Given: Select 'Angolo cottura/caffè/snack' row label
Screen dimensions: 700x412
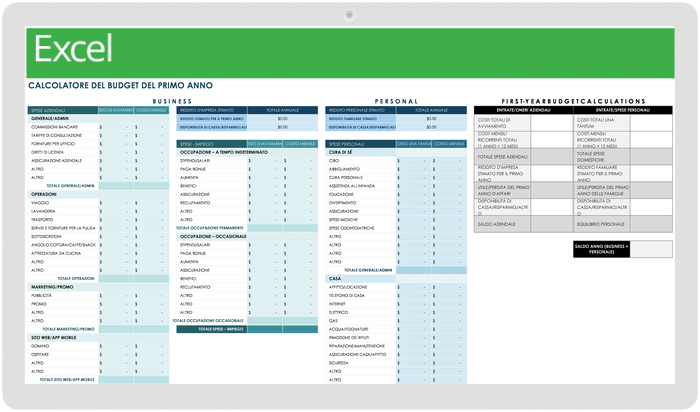Looking at the screenshot, I should (x=63, y=245).
